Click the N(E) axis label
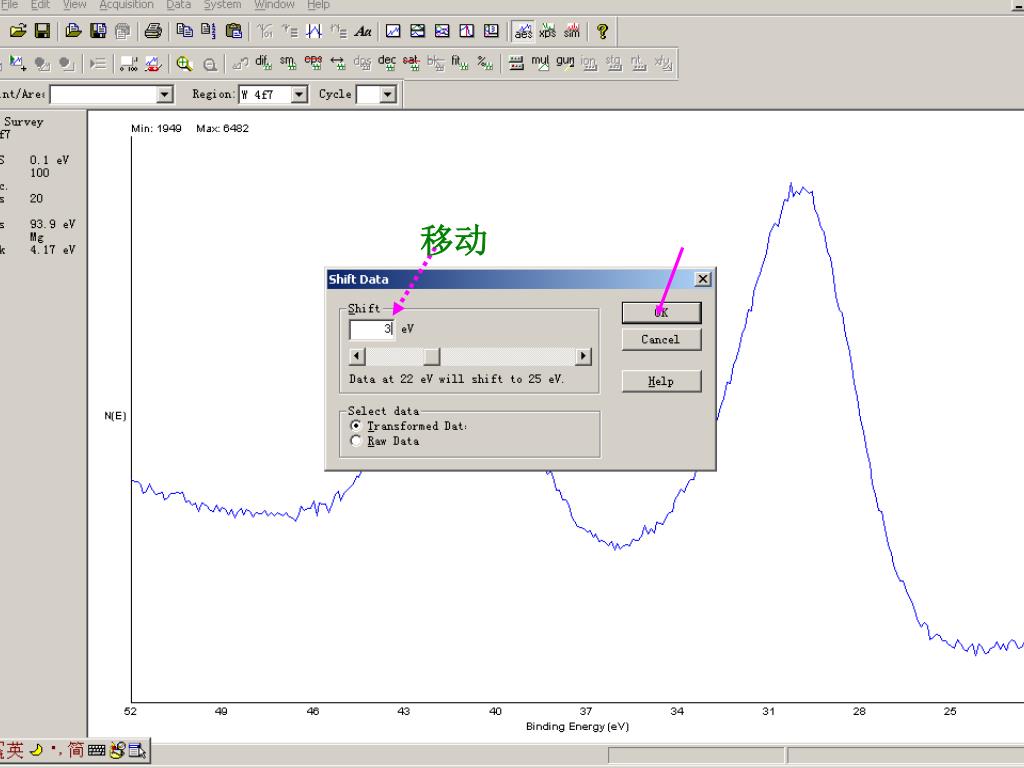The height and width of the screenshot is (768, 1024). pos(115,416)
